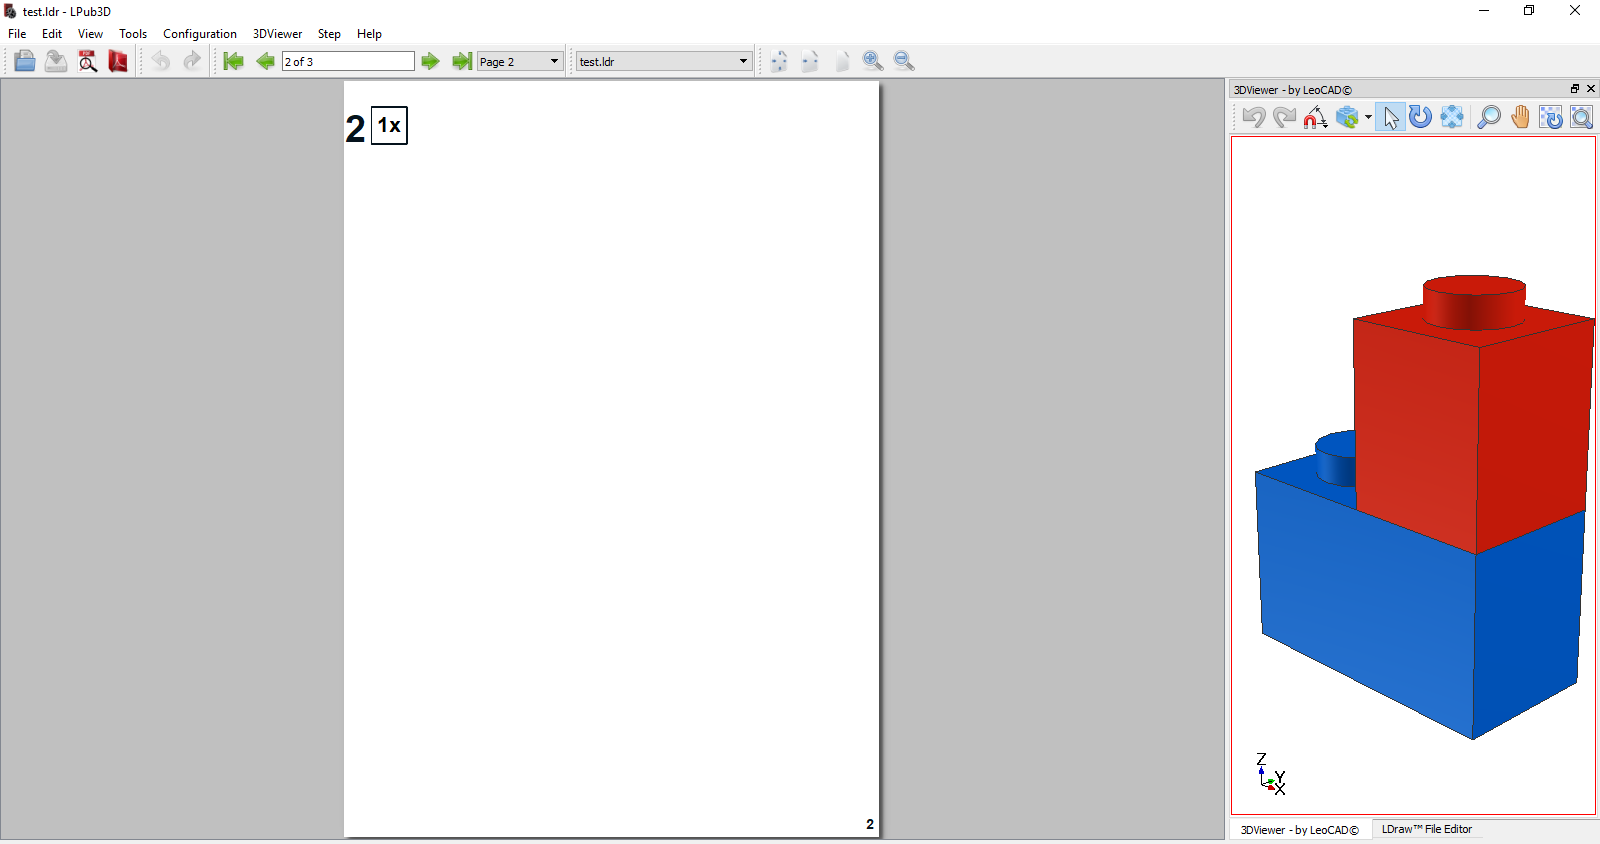Go to the next page with the green arrow

[x=430, y=61]
